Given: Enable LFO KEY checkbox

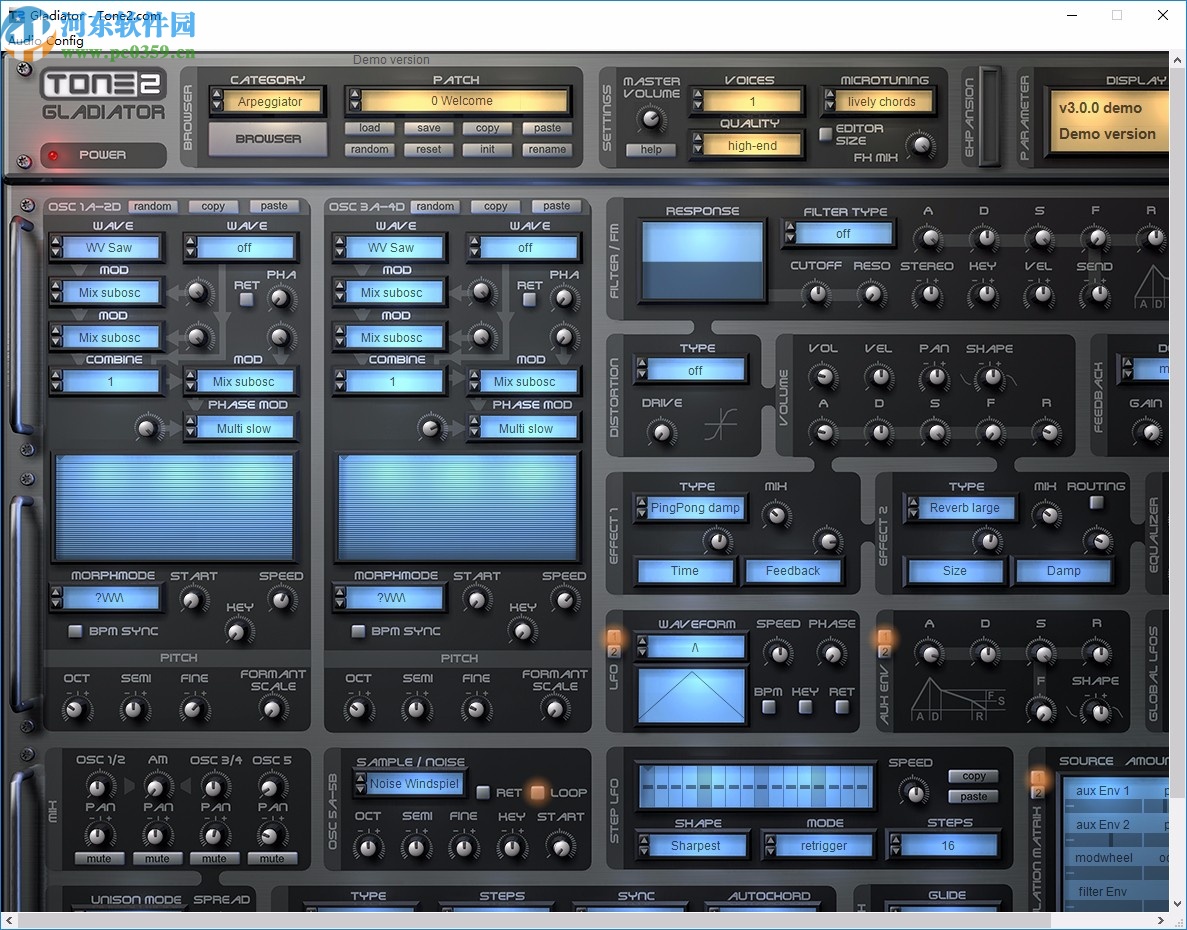Looking at the screenshot, I should click(x=805, y=708).
